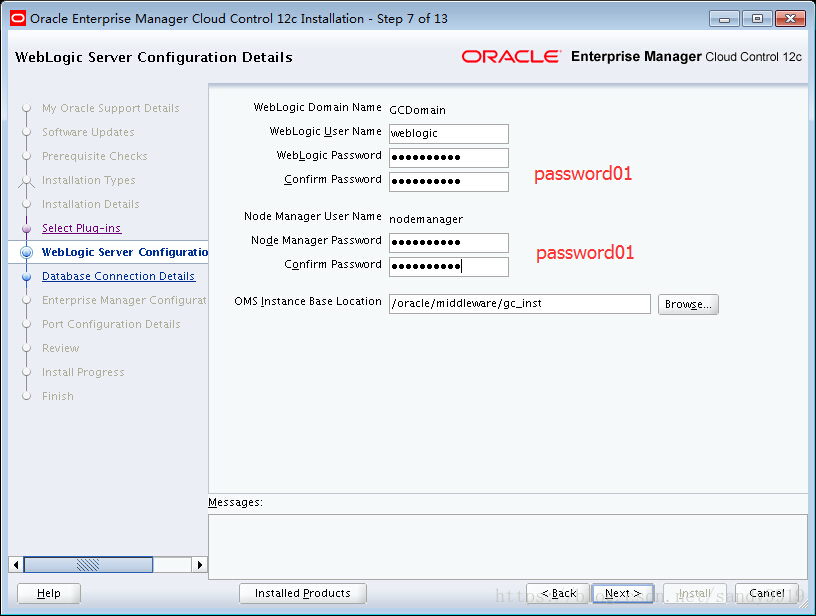This screenshot has height=616, width=816.
Task: Click Confirm Password field below WebLogic Password
Action: [449, 182]
